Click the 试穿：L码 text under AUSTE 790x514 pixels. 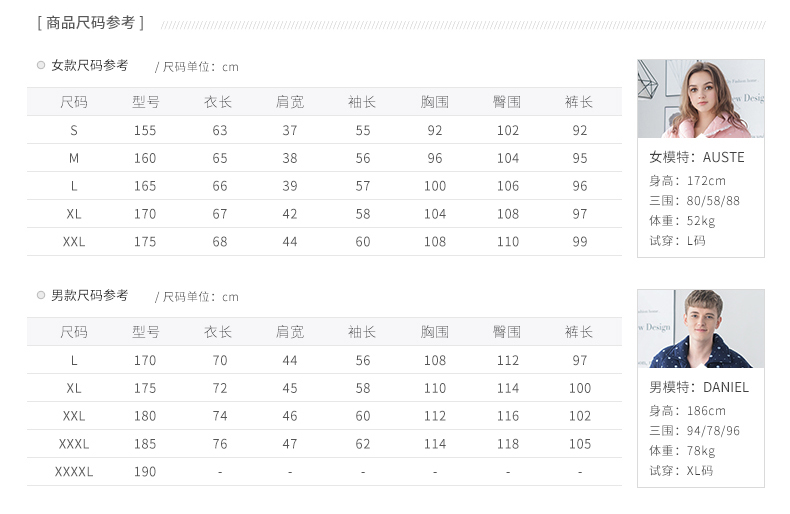point(677,241)
